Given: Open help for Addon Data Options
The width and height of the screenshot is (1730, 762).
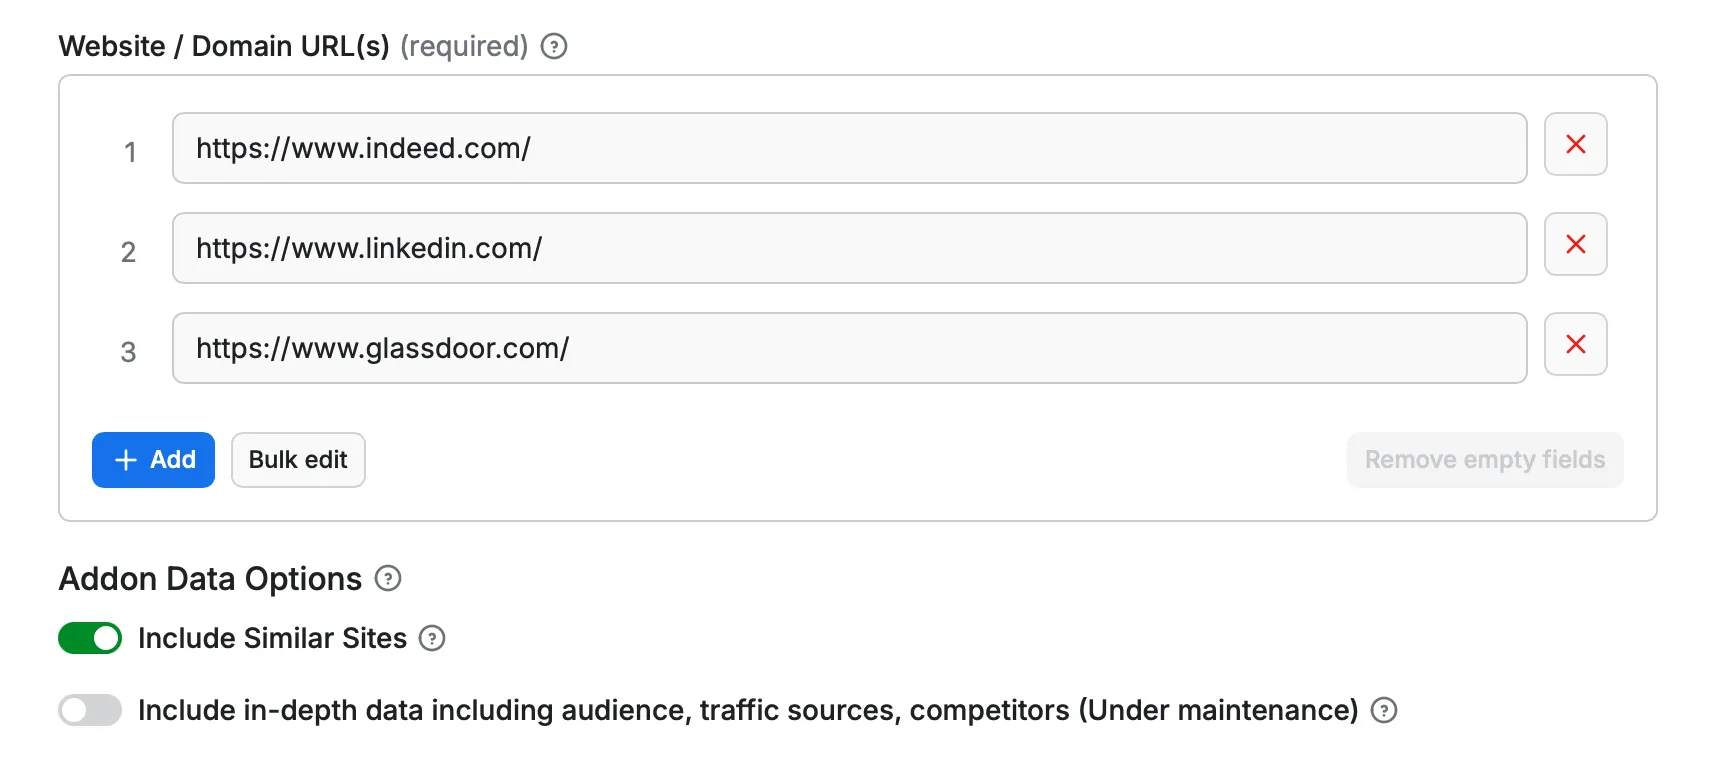Looking at the screenshot, I should point(389,578).
